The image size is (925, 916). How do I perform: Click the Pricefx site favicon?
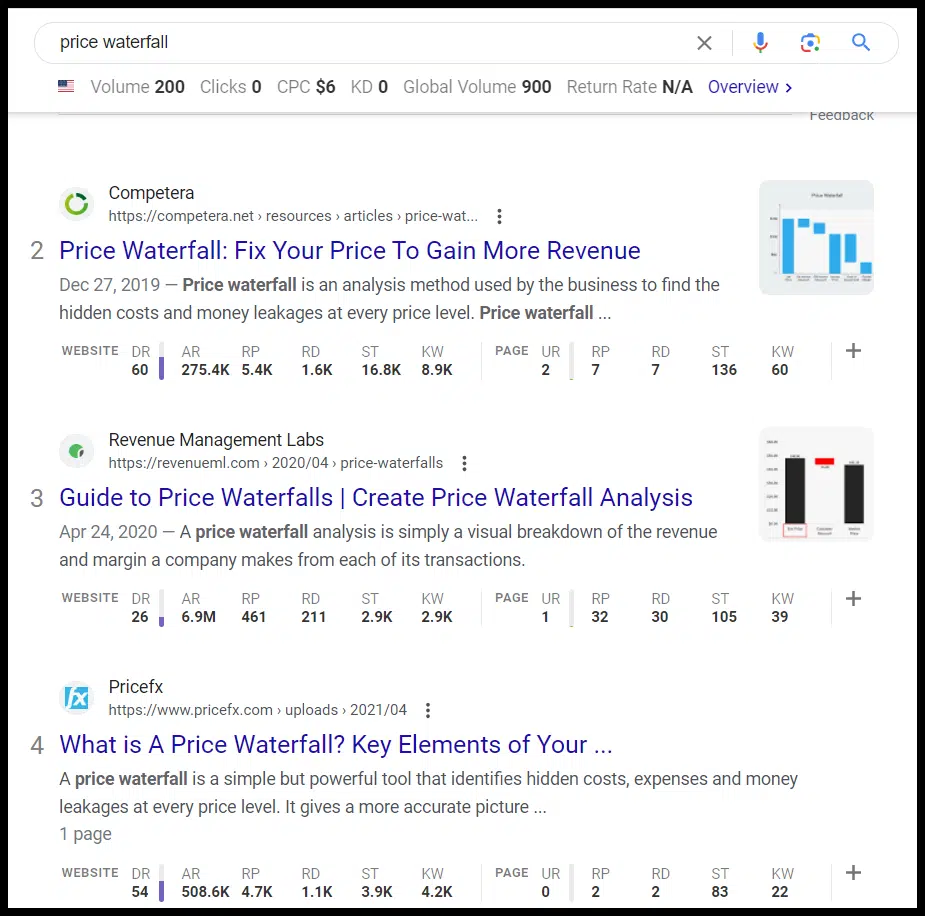coord(77,698)
